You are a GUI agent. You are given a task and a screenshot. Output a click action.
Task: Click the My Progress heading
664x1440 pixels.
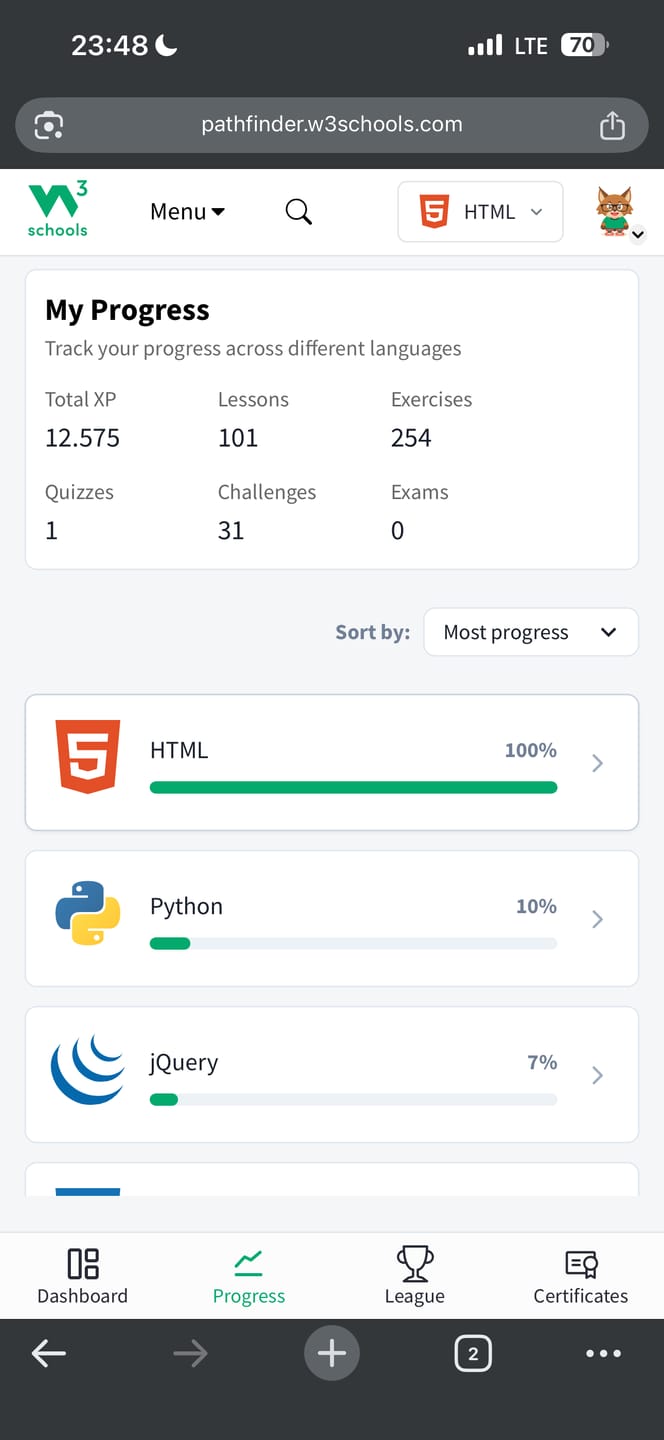pos(127,310)
